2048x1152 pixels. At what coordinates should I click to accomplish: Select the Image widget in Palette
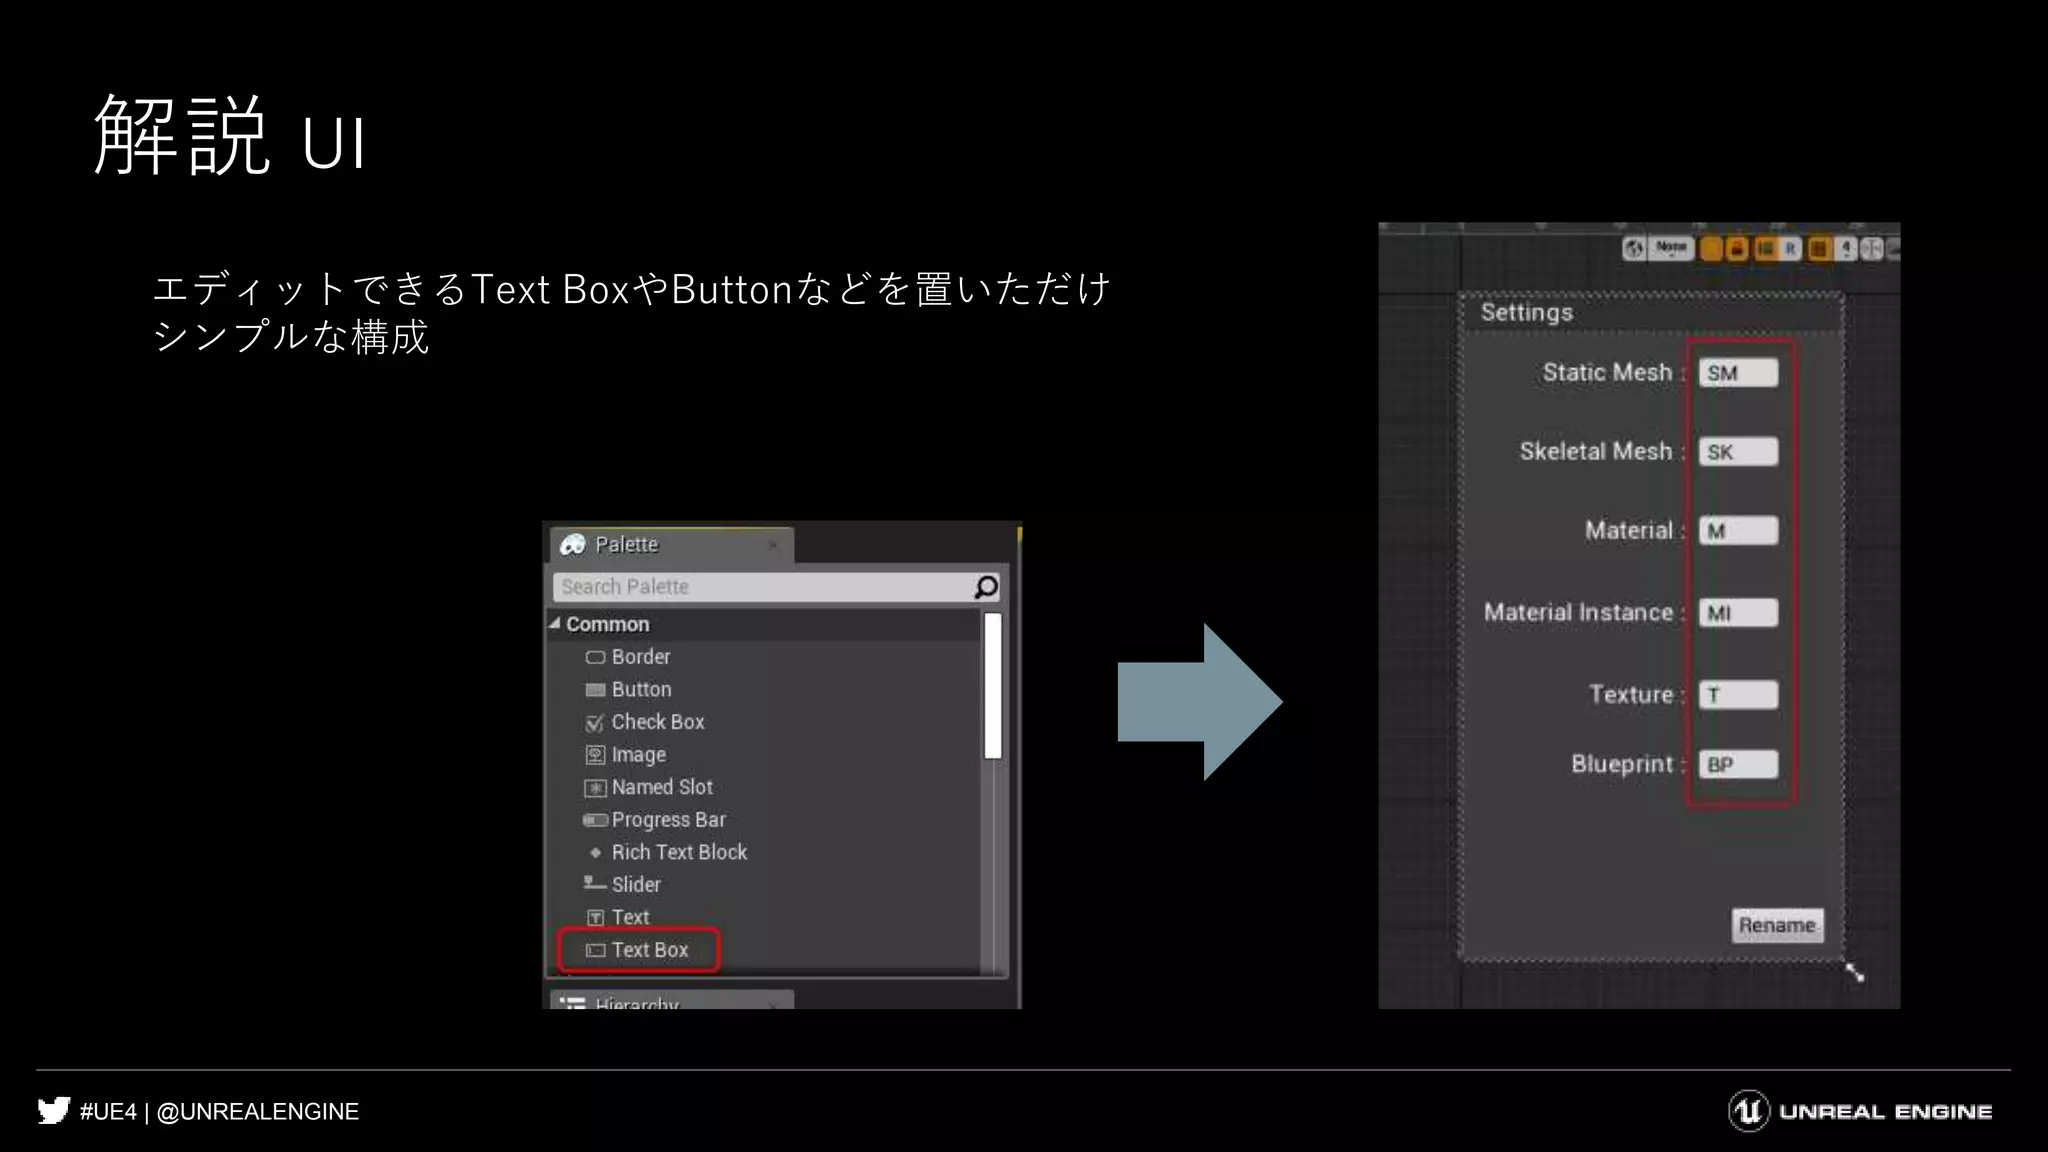[x=626, y=755]
